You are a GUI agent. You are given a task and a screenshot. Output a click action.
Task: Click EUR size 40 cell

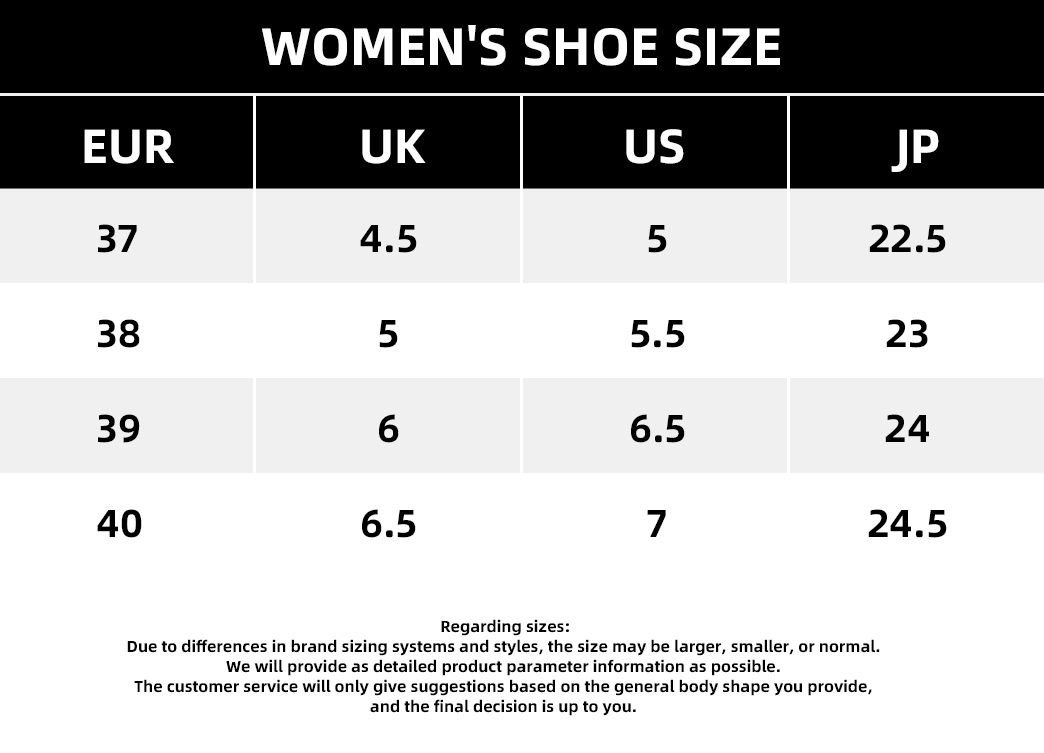coord(127,521)
